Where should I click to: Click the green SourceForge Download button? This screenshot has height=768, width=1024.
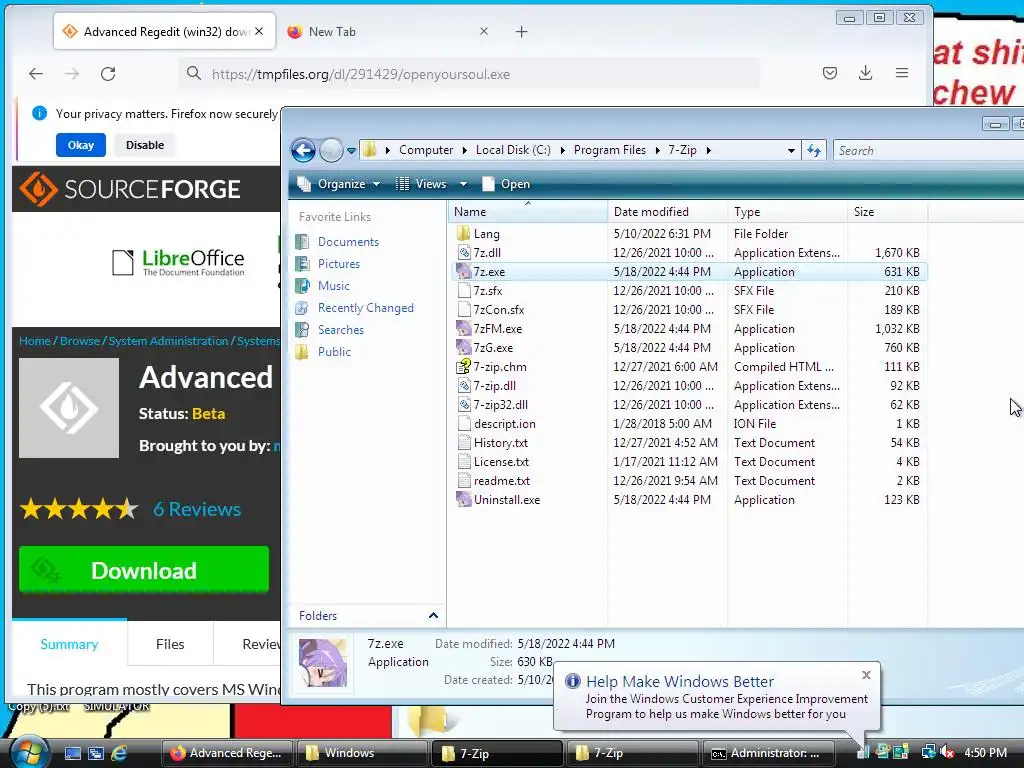[144, 570]
